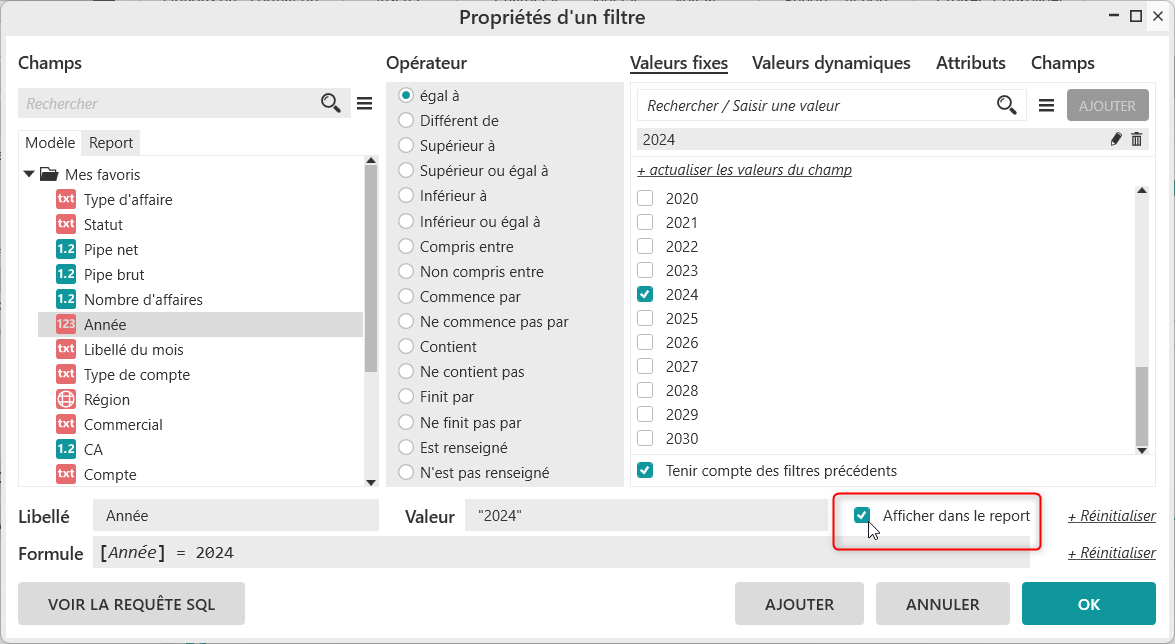1175x644 pixels.
Task: Delete the 2024 value with trash icon
Action: [x=1137, y=140]
